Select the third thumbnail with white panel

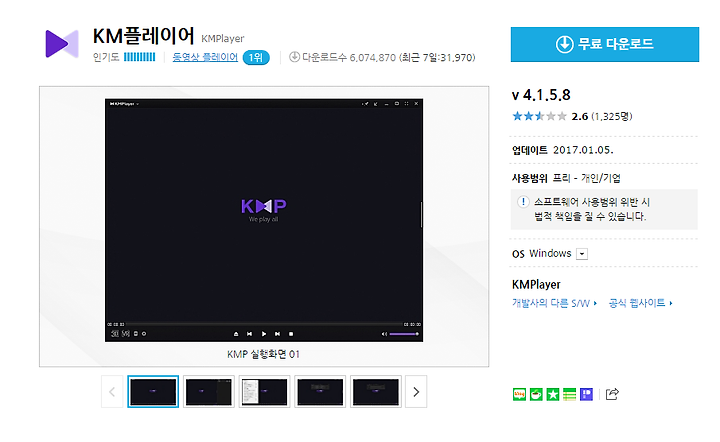coord(264,392)
